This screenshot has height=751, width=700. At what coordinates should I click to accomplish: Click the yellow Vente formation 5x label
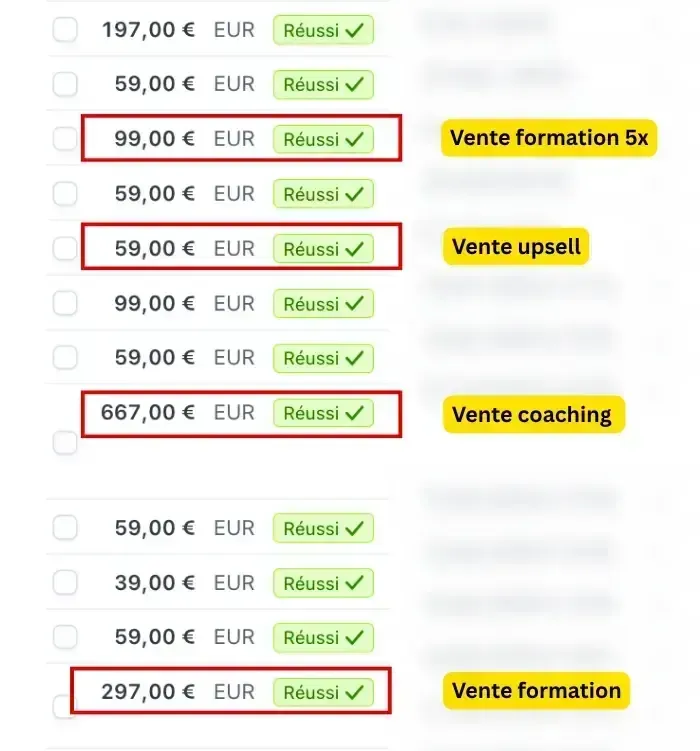548,138
